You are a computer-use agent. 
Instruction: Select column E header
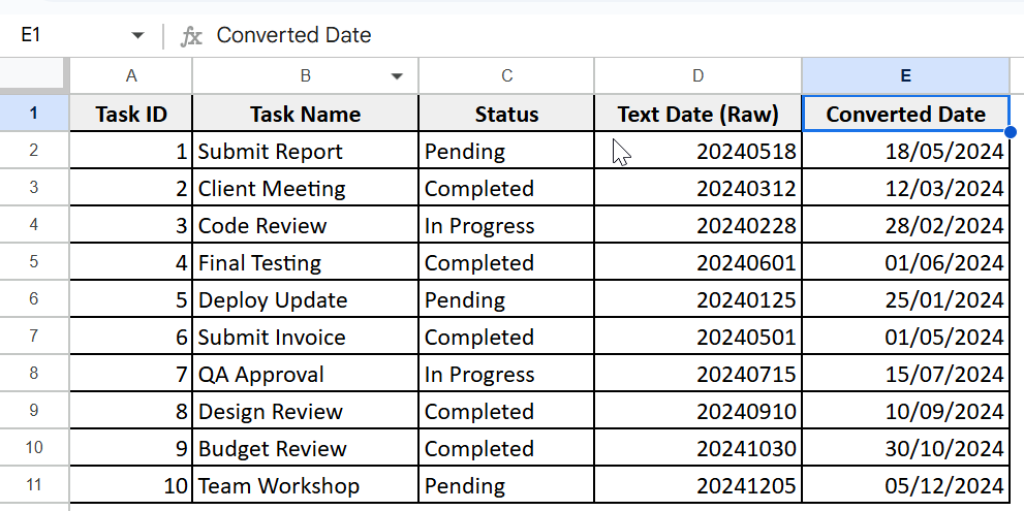905,76
